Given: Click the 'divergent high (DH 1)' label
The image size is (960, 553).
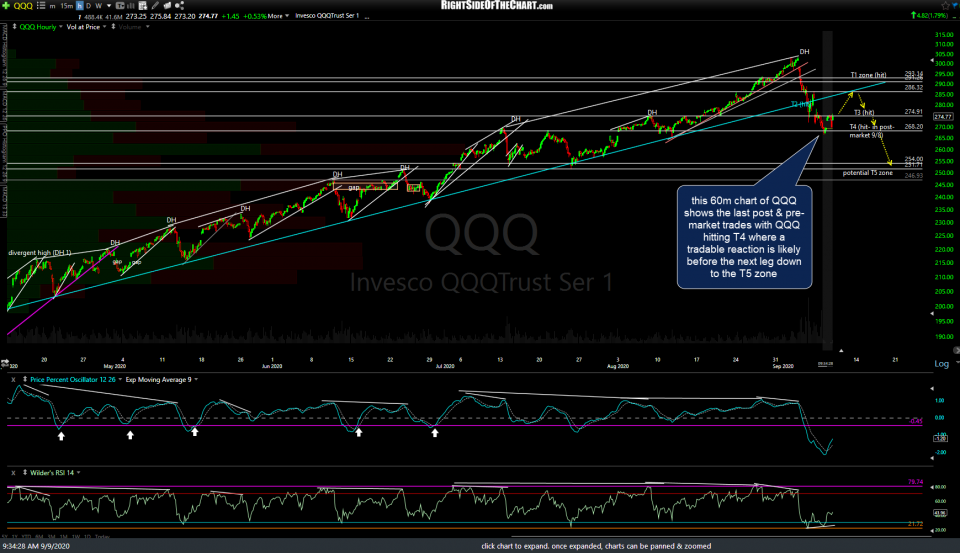Looking at the screenshot, I should pyautogui.click(x=40, y=253).
